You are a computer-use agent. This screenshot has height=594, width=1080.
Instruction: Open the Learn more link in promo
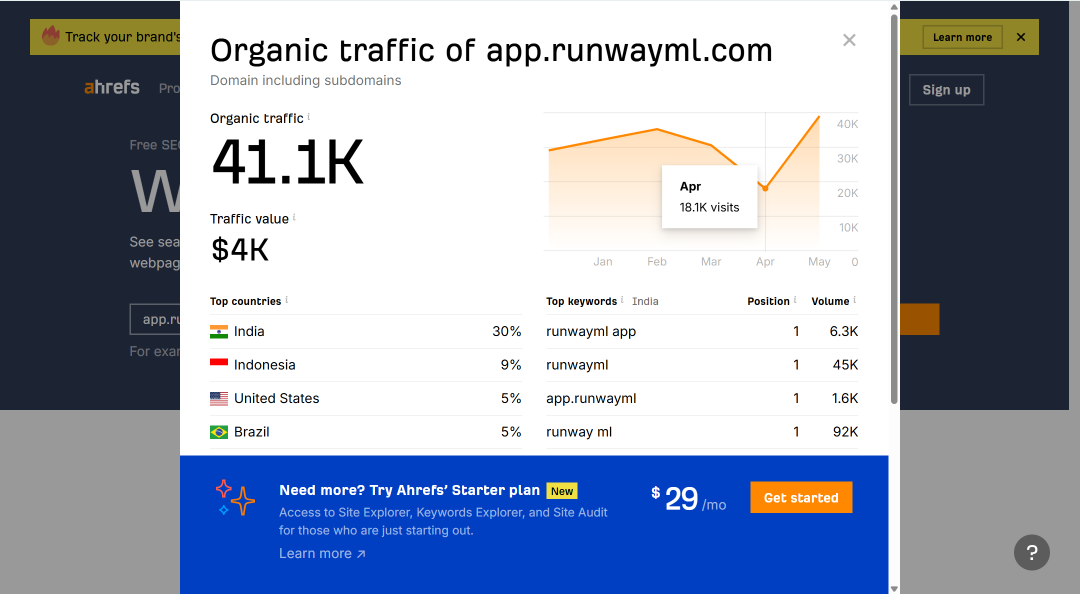pyautogui.click(x=322, y=553)
